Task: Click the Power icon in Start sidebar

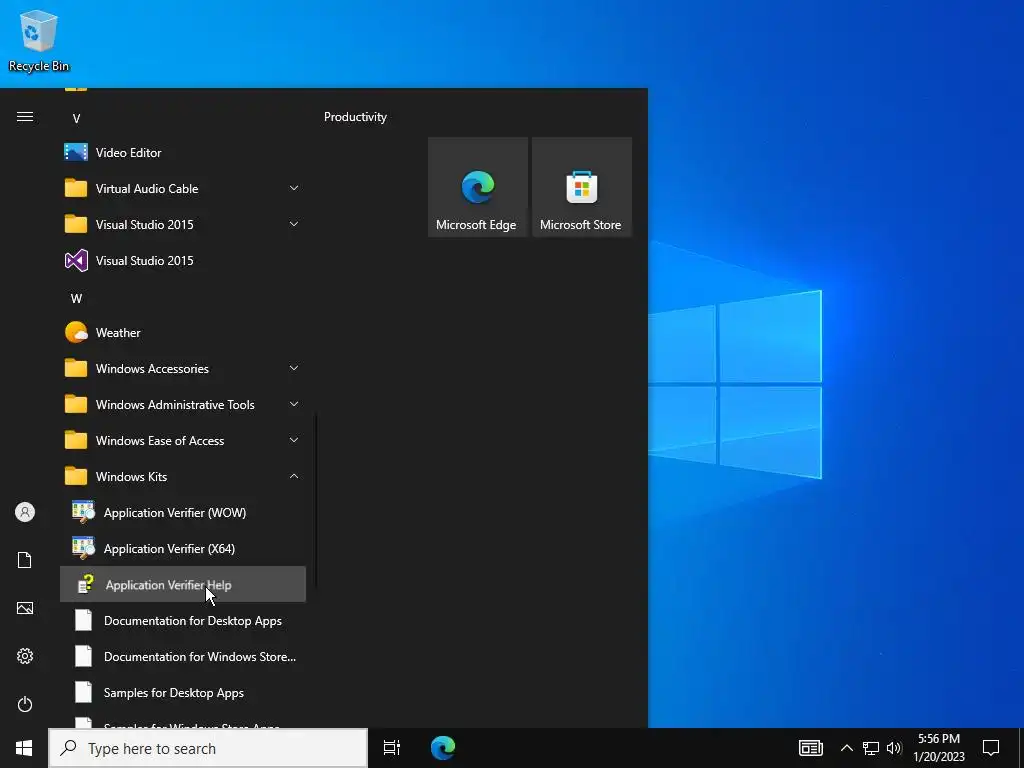Action: tap(25, 704)
